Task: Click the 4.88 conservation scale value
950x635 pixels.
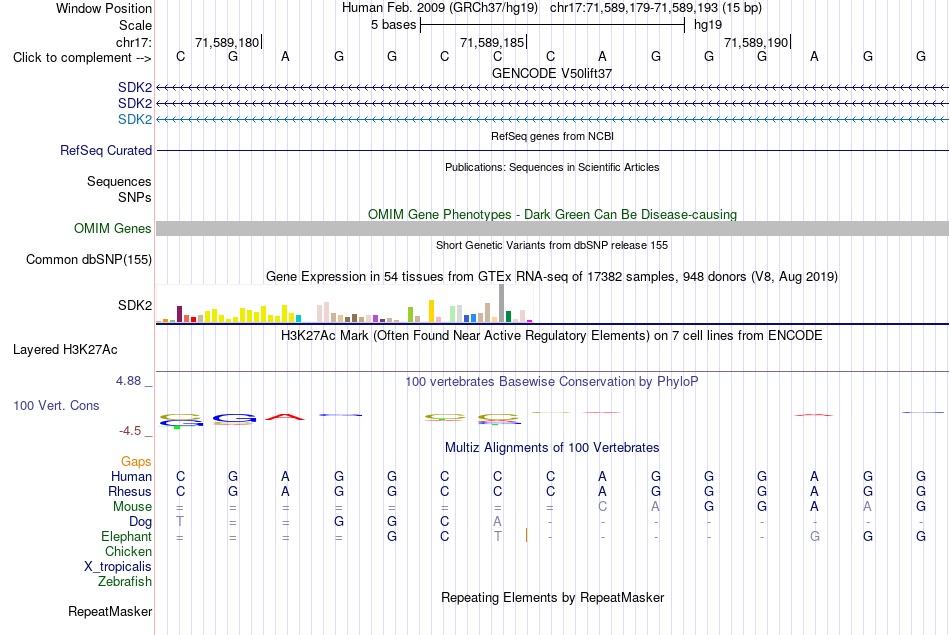Action: click(x=128, y=381)
